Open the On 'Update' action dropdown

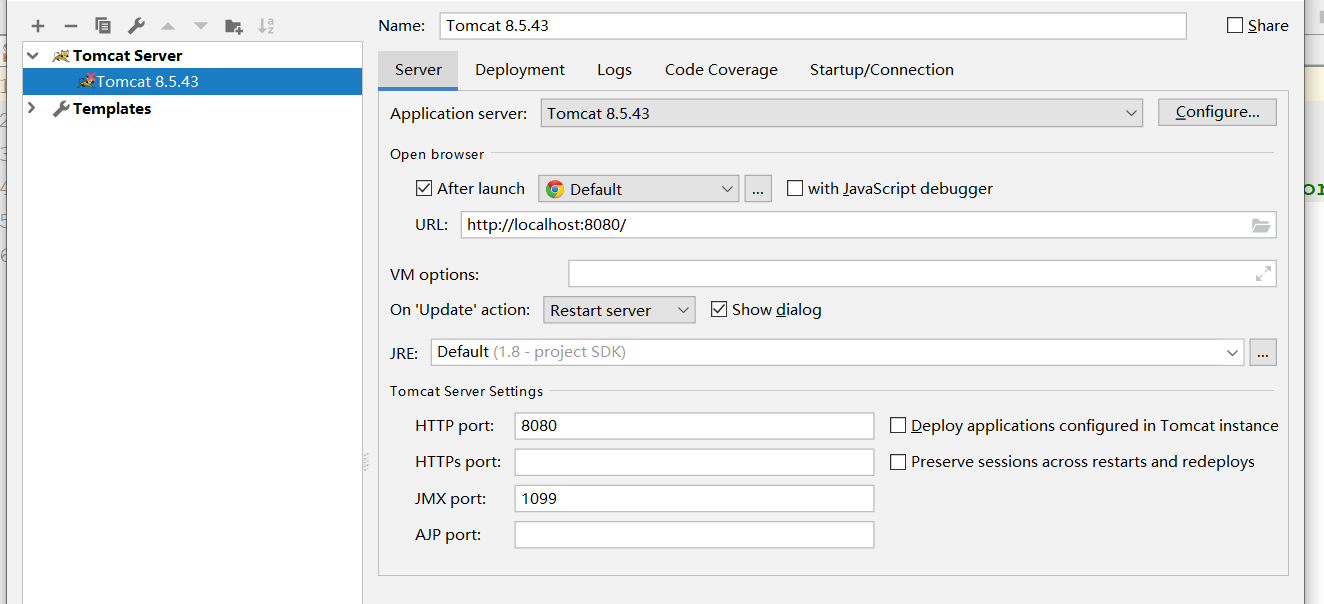tap(619, 310)
